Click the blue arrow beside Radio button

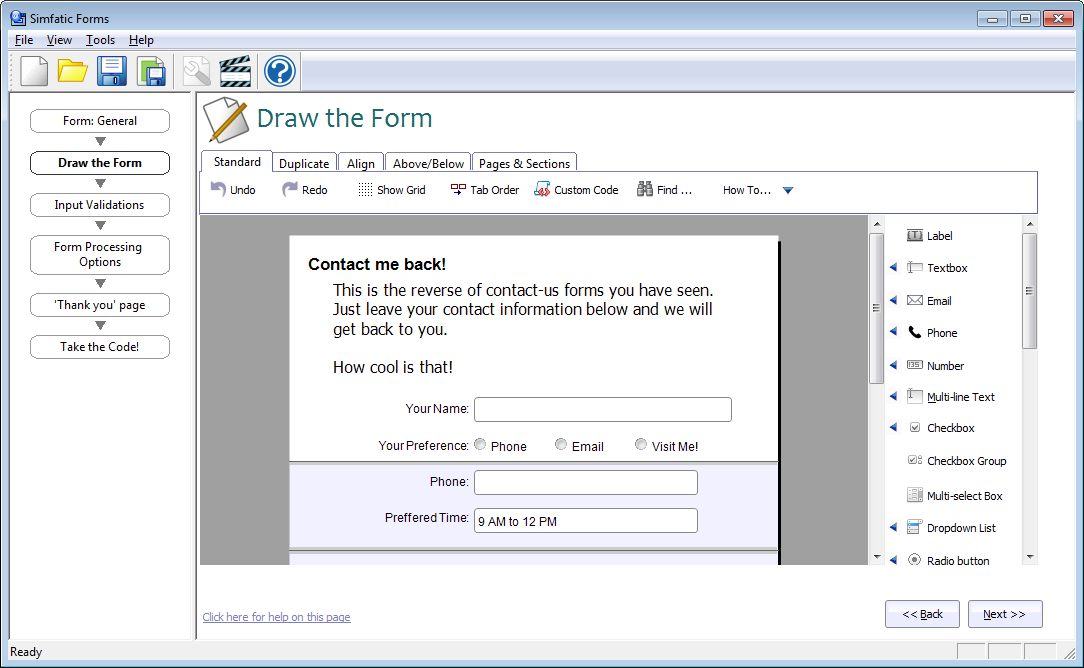[x=893, y=559]
